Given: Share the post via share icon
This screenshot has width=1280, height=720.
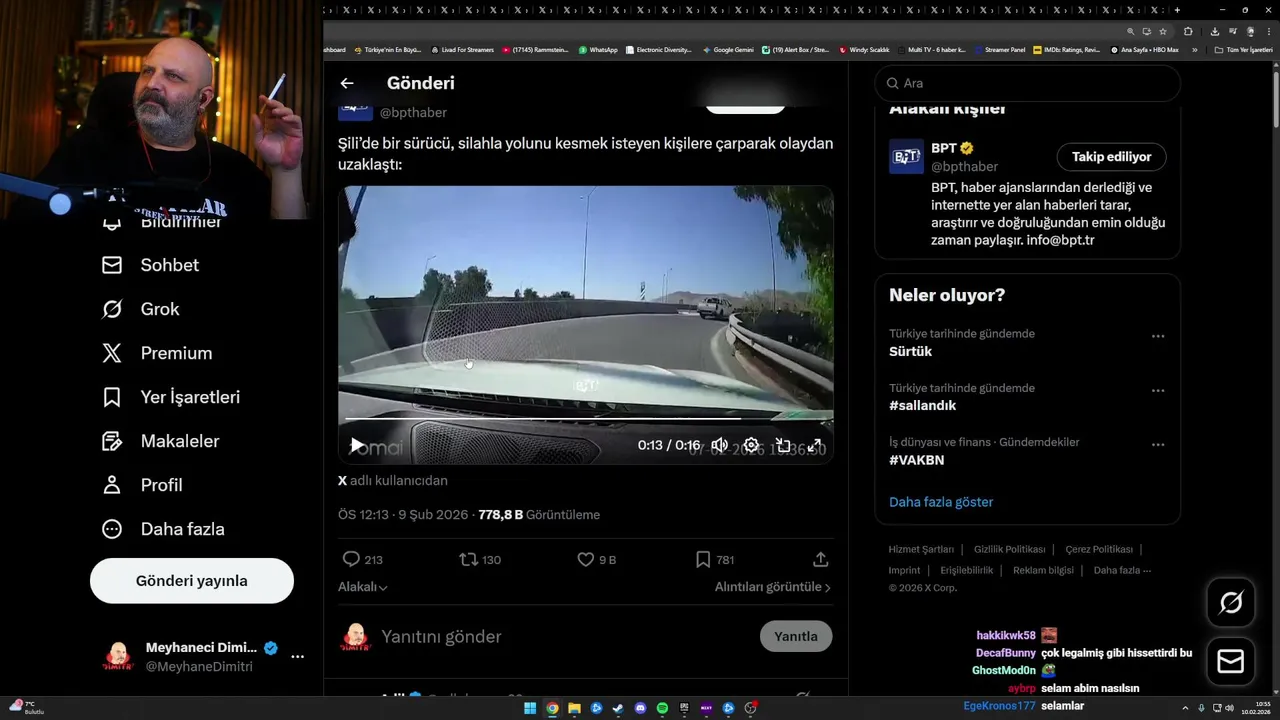Looking at the screenshot, I should click(x=820, y=559).
